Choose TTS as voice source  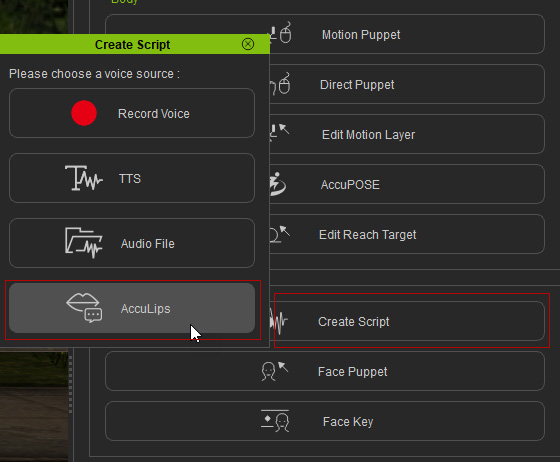[x=132, y=178]
